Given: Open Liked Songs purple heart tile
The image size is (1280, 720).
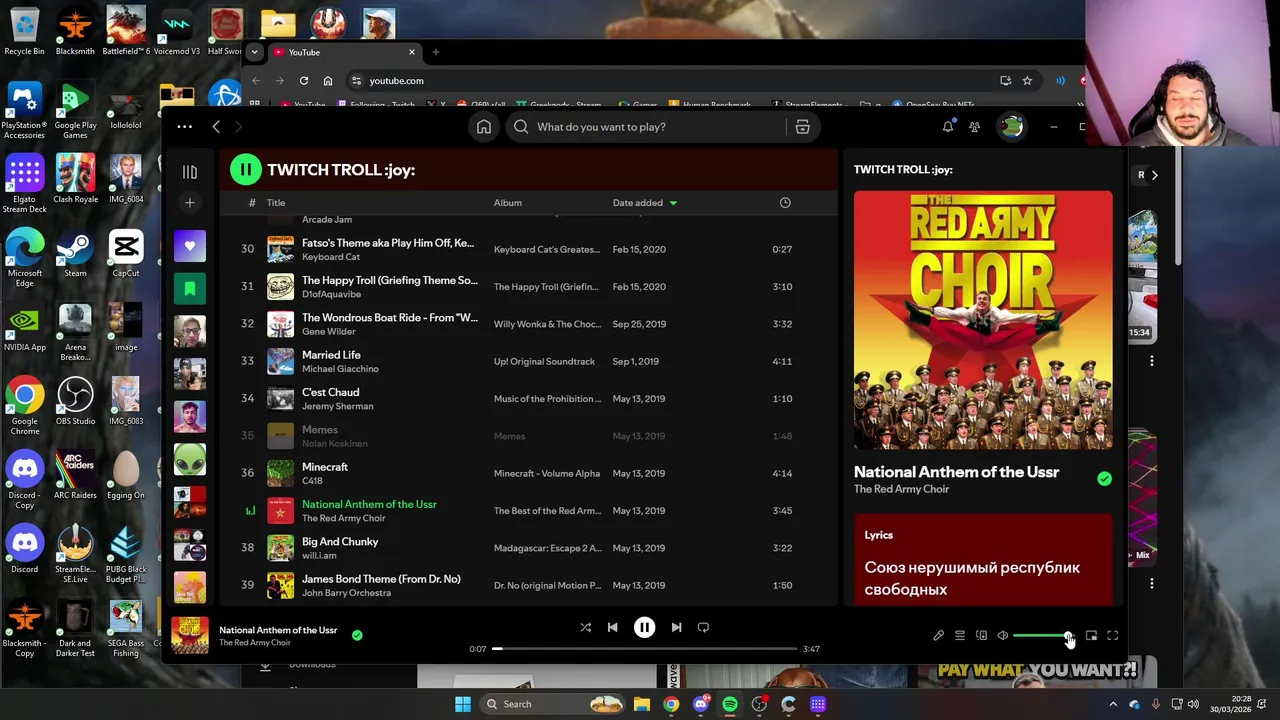Looking at the screenshot, I should (190, 246).
